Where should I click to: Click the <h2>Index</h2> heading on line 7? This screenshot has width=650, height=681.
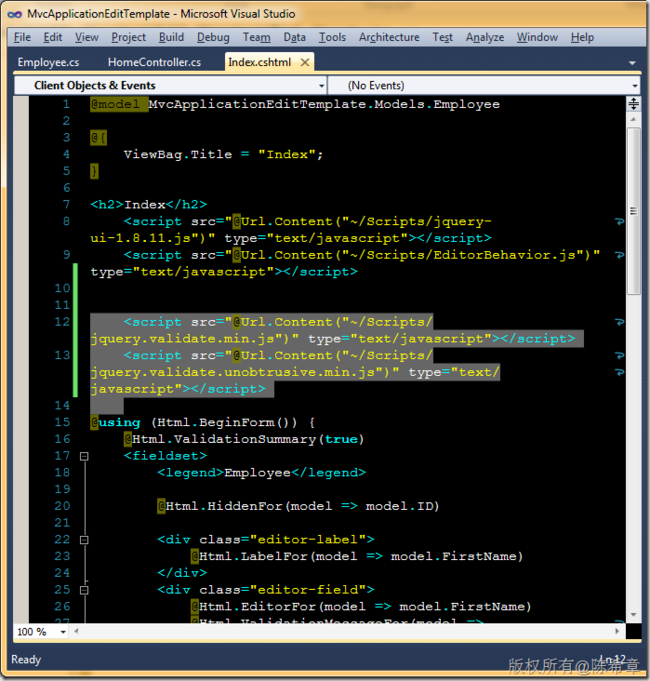point(149,205)
